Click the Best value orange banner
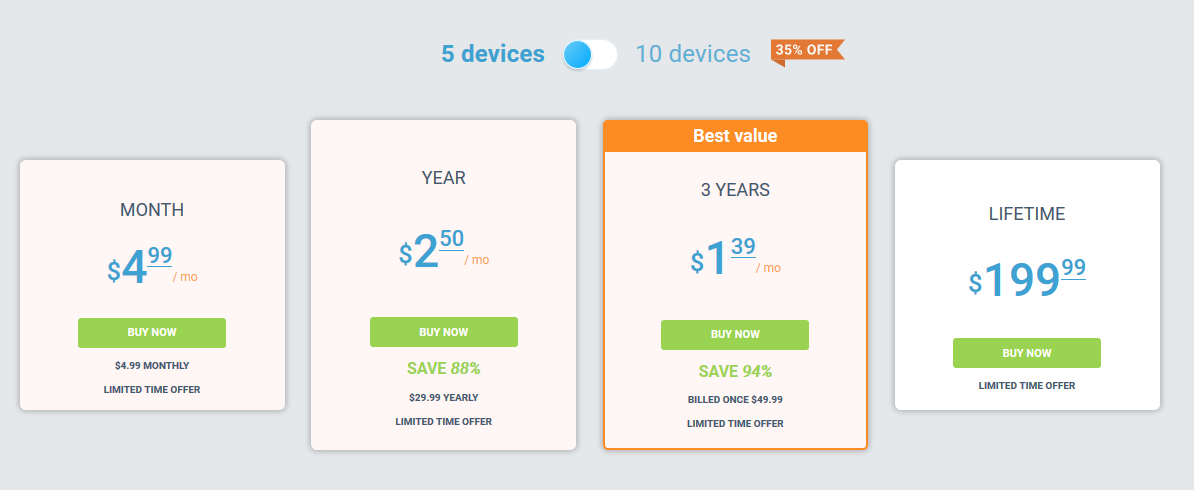The height and width of the screenshot is (490, 1194). click(735, 136)
